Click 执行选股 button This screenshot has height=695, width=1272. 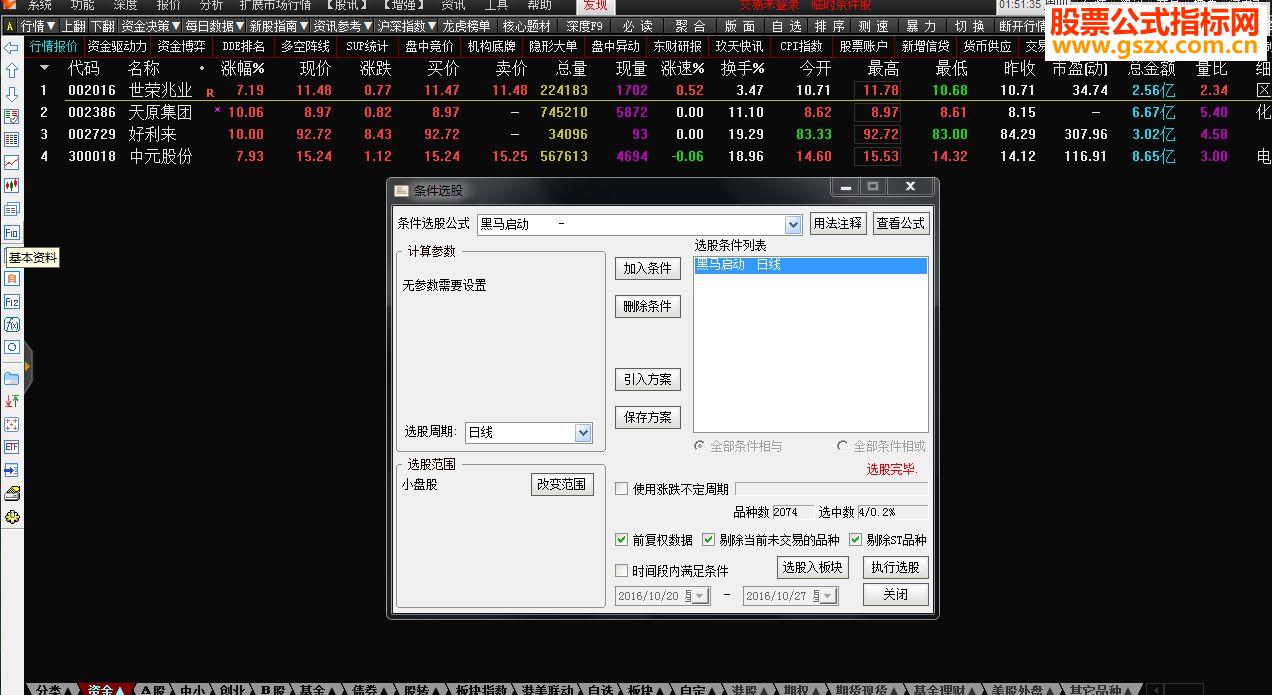coord(895,567)
